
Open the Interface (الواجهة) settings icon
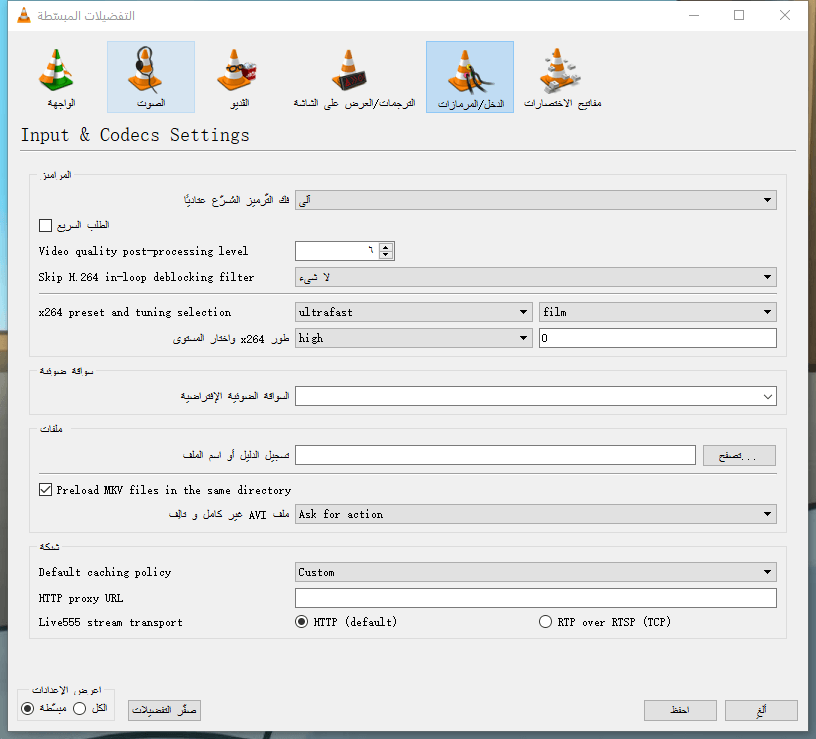click(x=56, y=77)
